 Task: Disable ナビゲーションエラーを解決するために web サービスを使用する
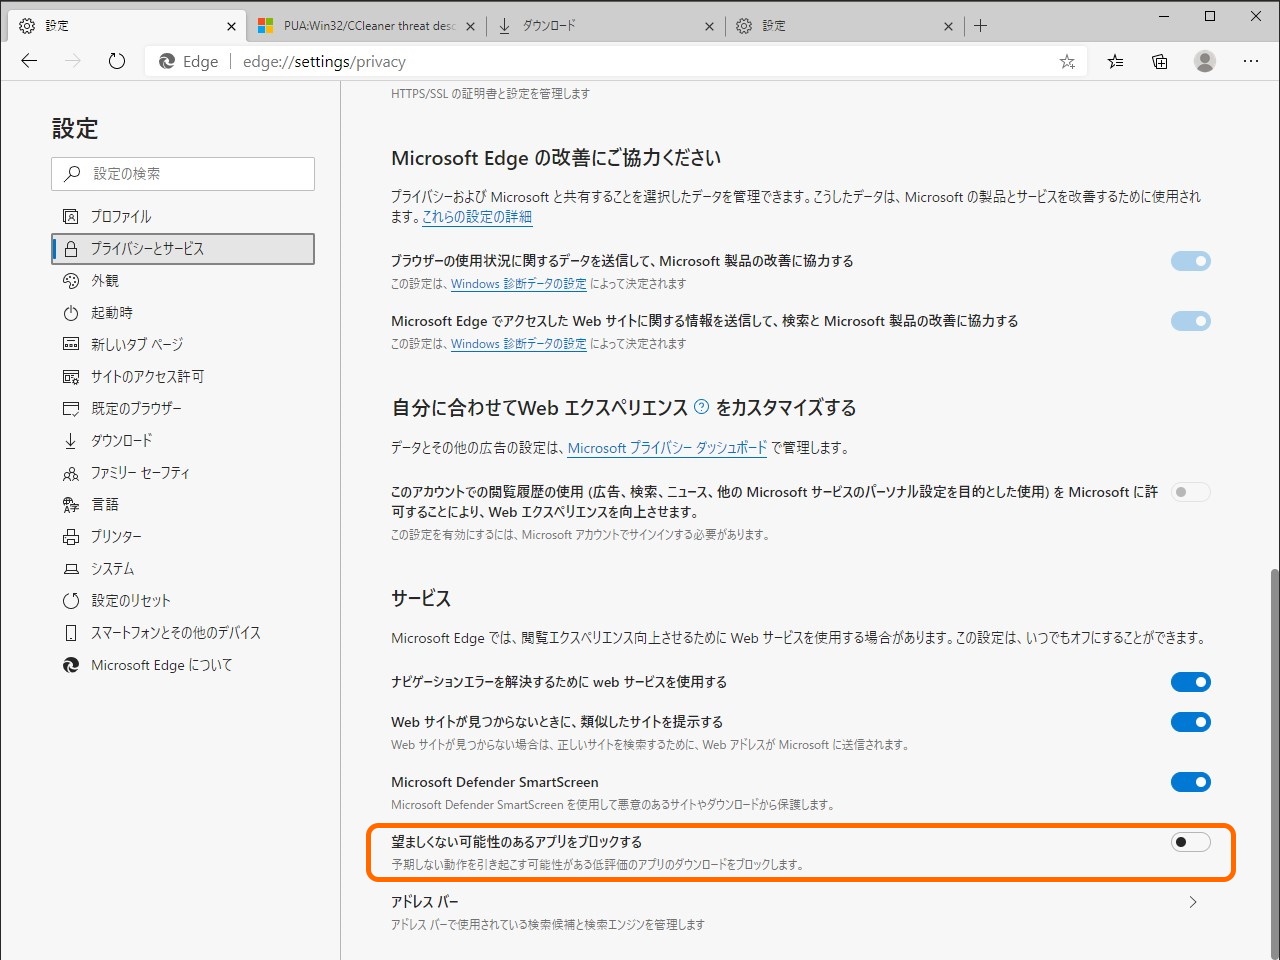[1191, 682]
